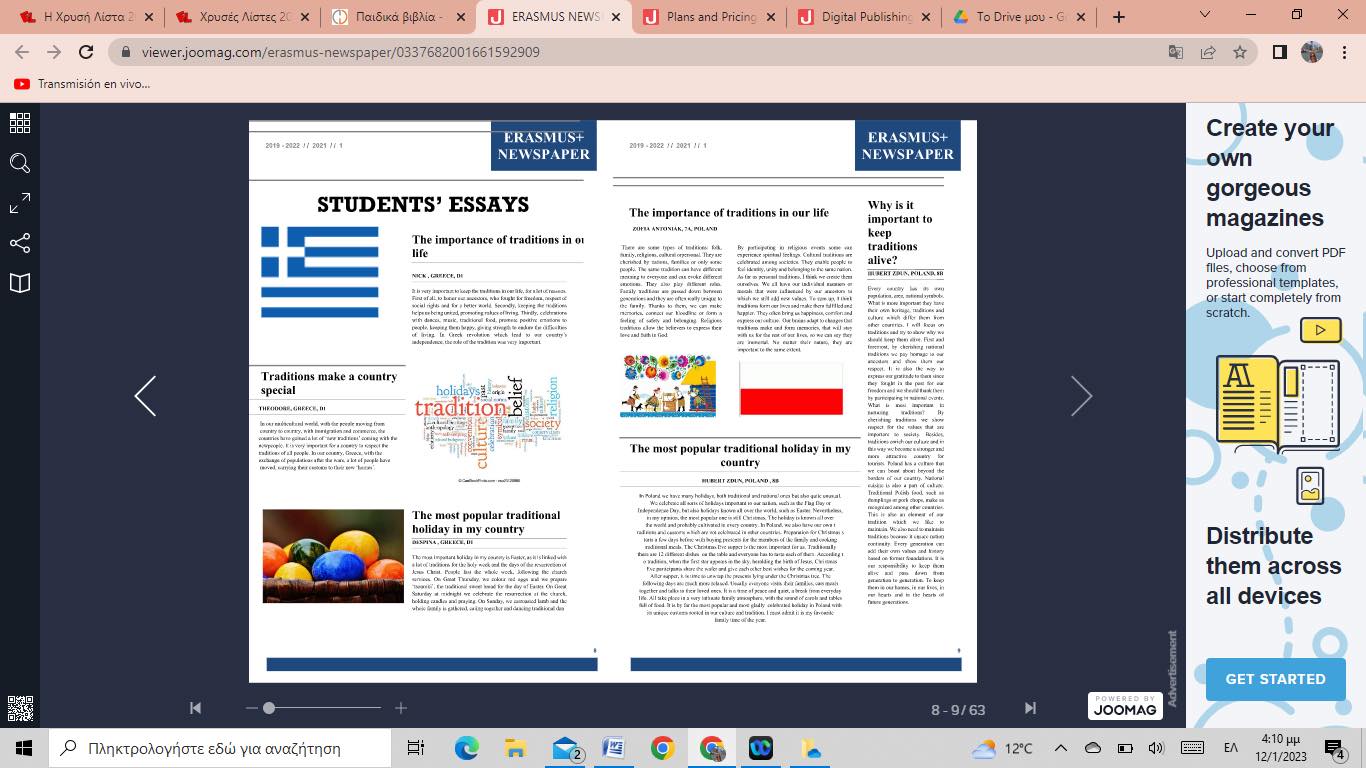This screenshot has width=1366, height=768.
Task: Reload the page
Action: point(86,52)
